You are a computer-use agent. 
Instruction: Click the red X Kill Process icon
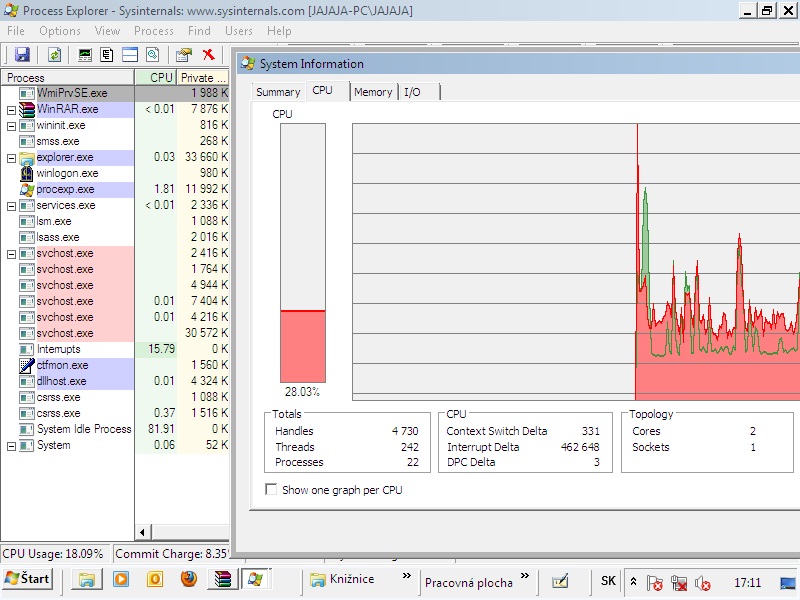[208, 55]
